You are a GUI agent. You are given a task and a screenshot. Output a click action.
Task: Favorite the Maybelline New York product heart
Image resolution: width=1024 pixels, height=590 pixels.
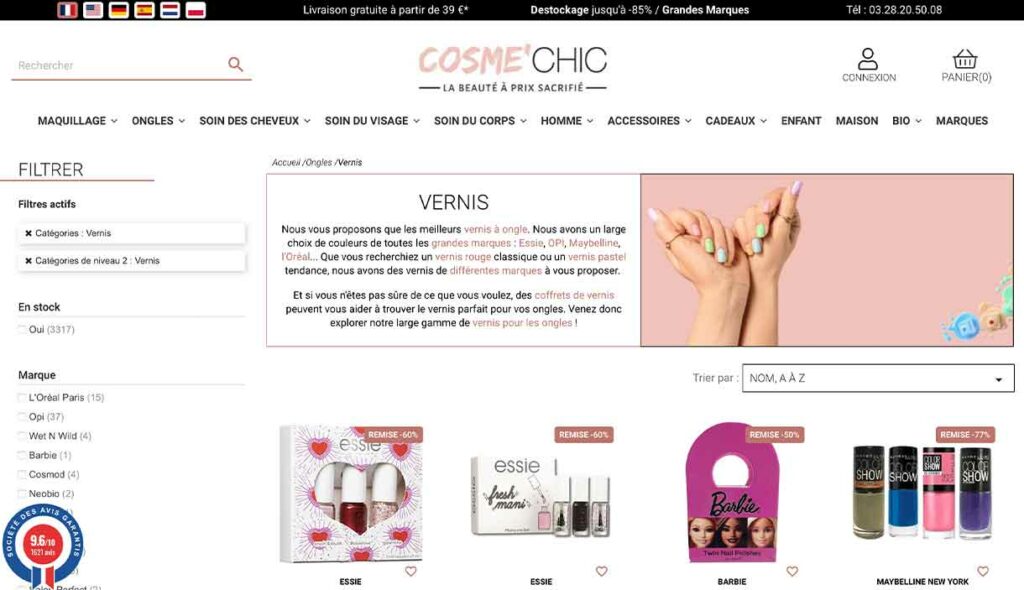point(983,571)
